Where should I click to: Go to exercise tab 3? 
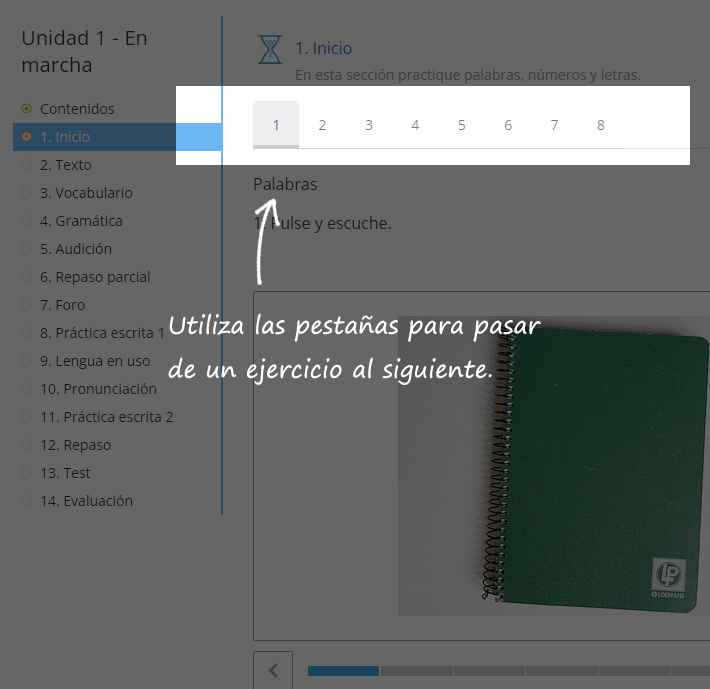click(368, 125)
